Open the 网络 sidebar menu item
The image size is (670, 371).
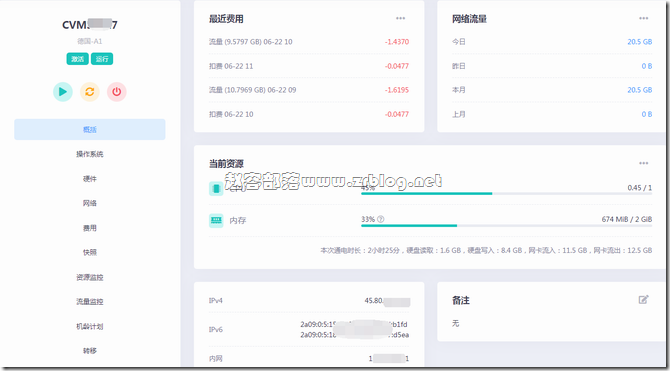click(90, 203)
